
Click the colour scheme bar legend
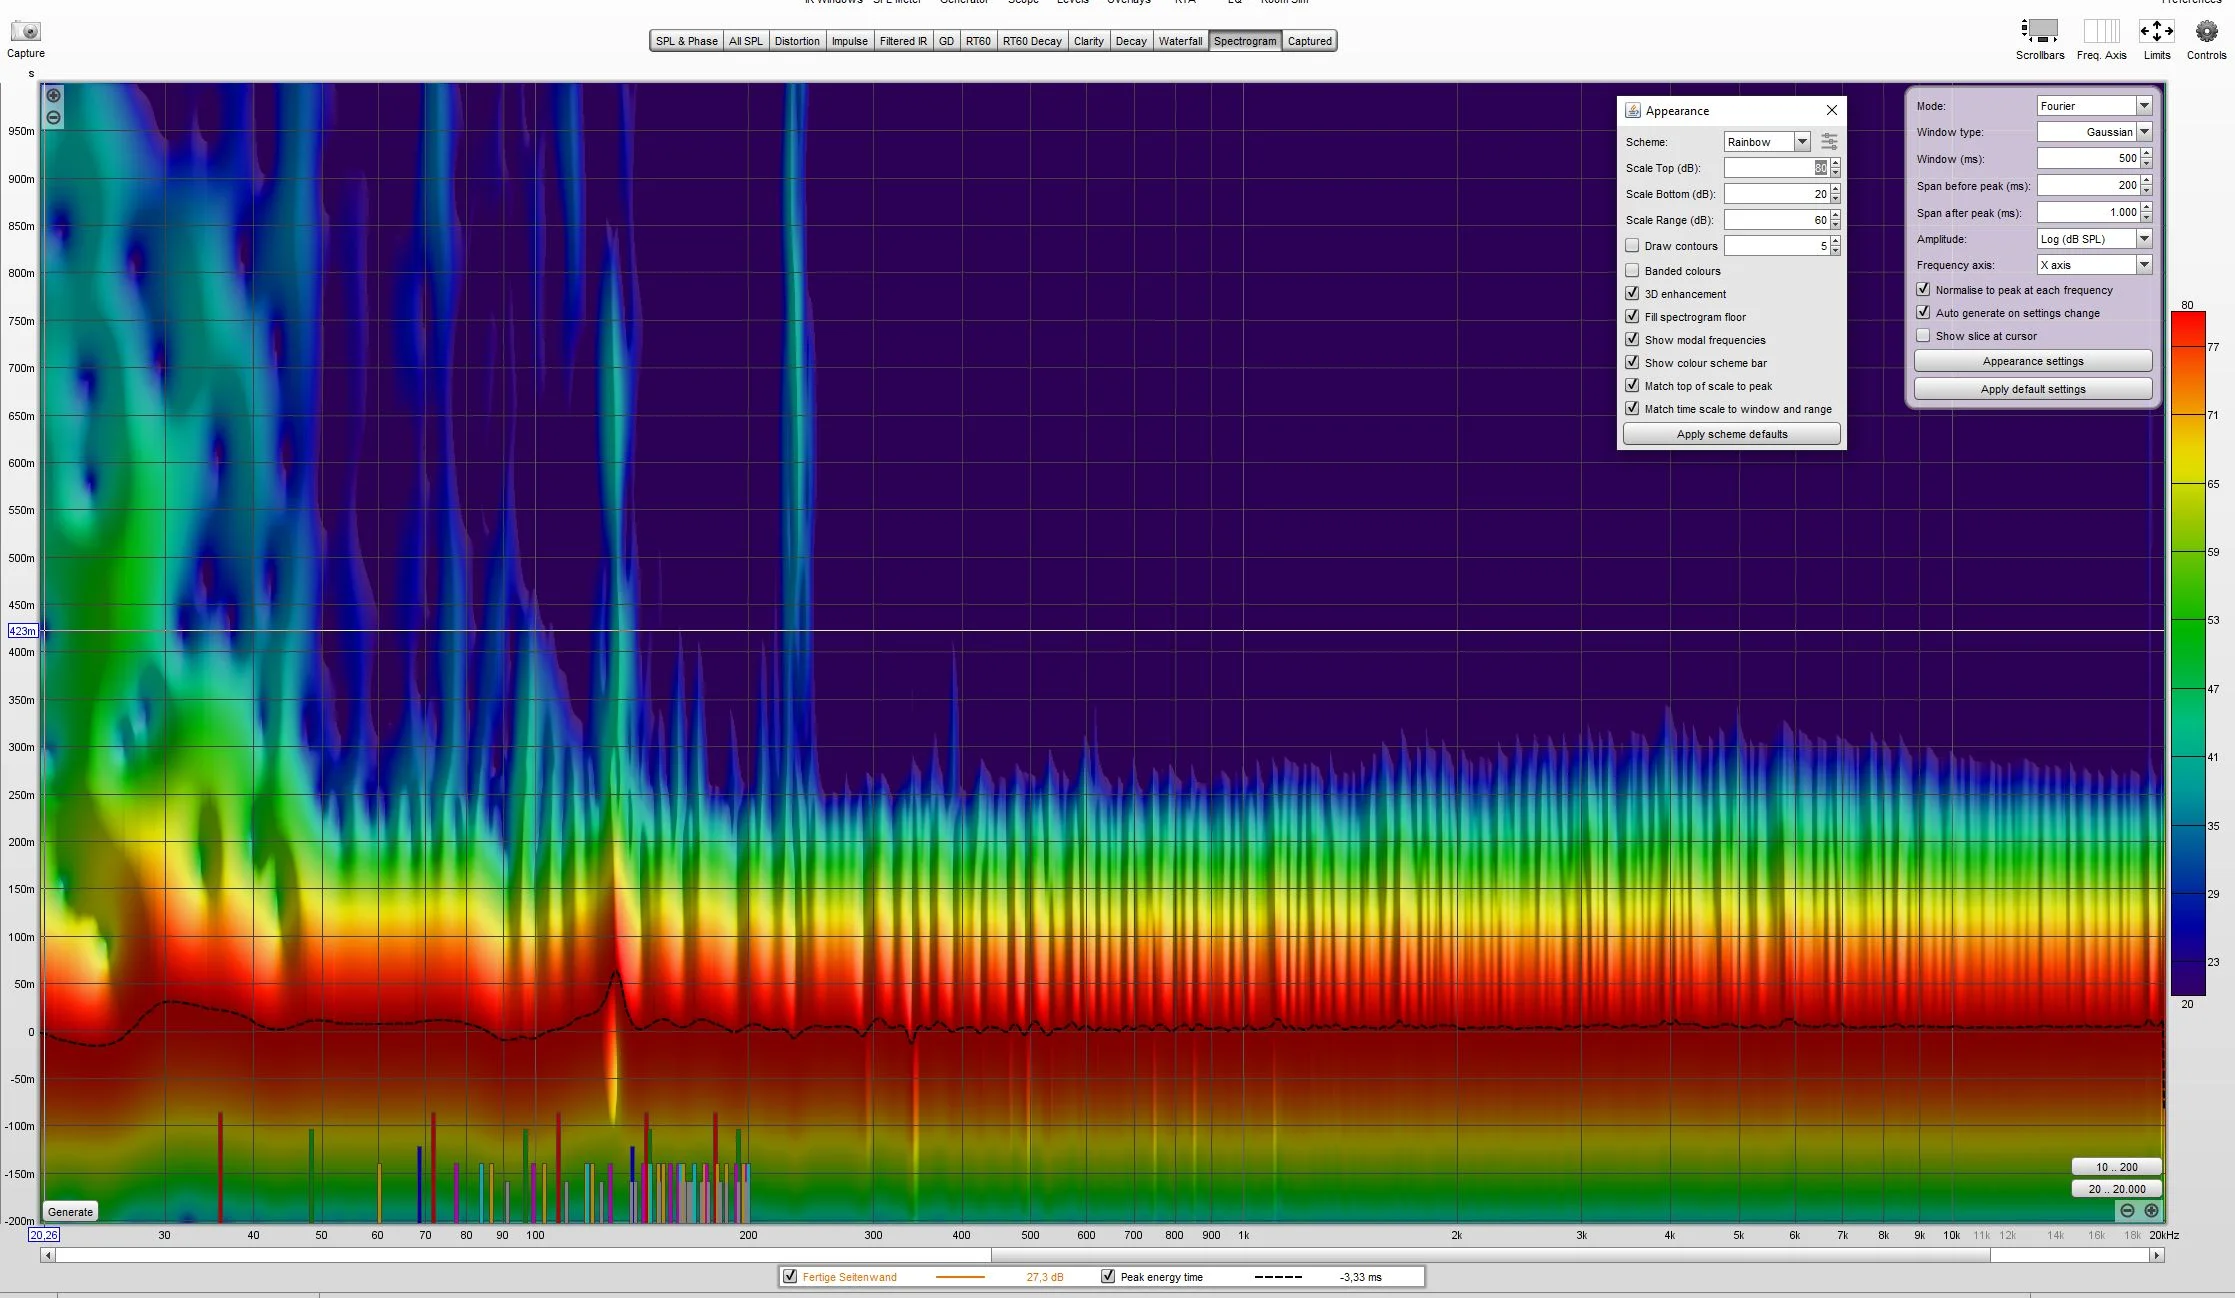point(2188,654)
